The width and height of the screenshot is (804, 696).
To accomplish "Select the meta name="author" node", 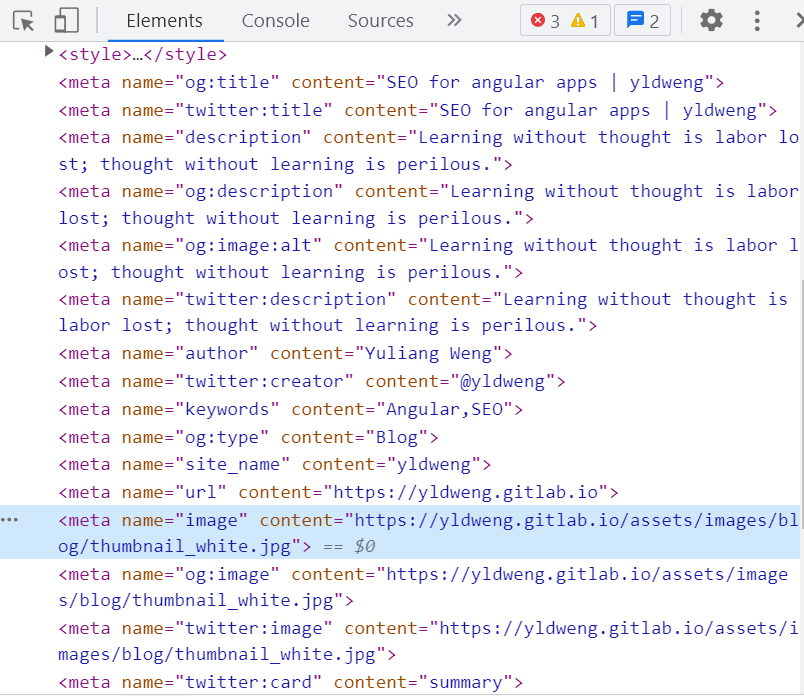I will pyautogui.click(x=285, y=353).
